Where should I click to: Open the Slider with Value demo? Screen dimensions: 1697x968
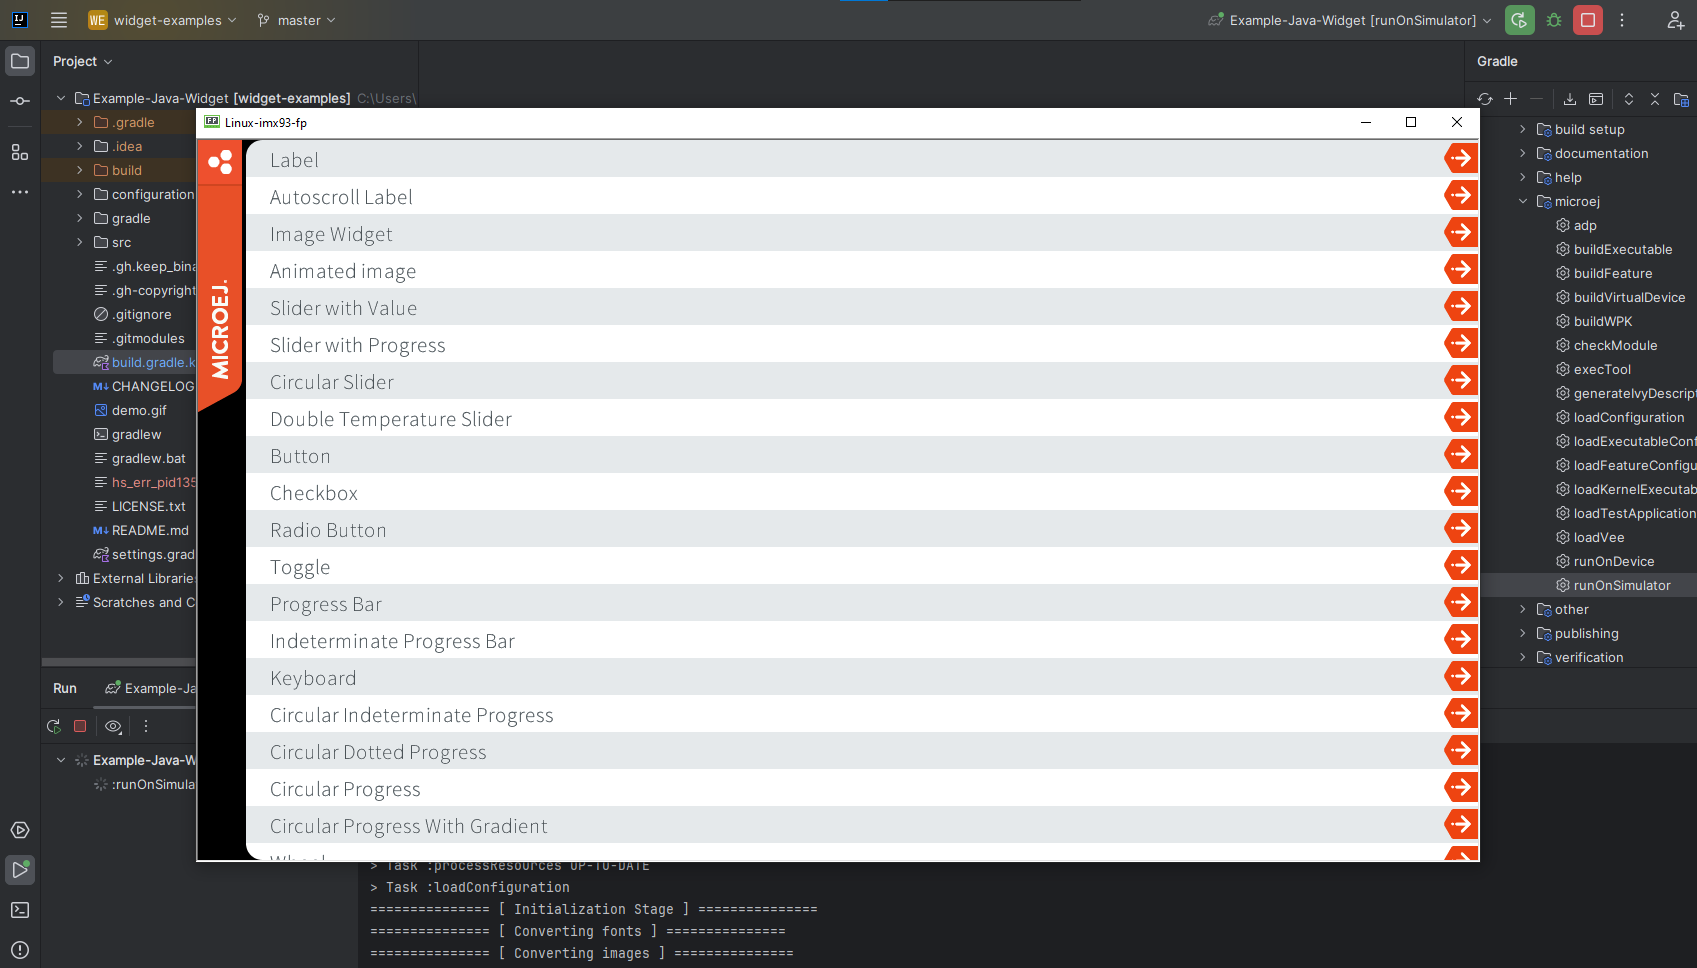[343, 308]
